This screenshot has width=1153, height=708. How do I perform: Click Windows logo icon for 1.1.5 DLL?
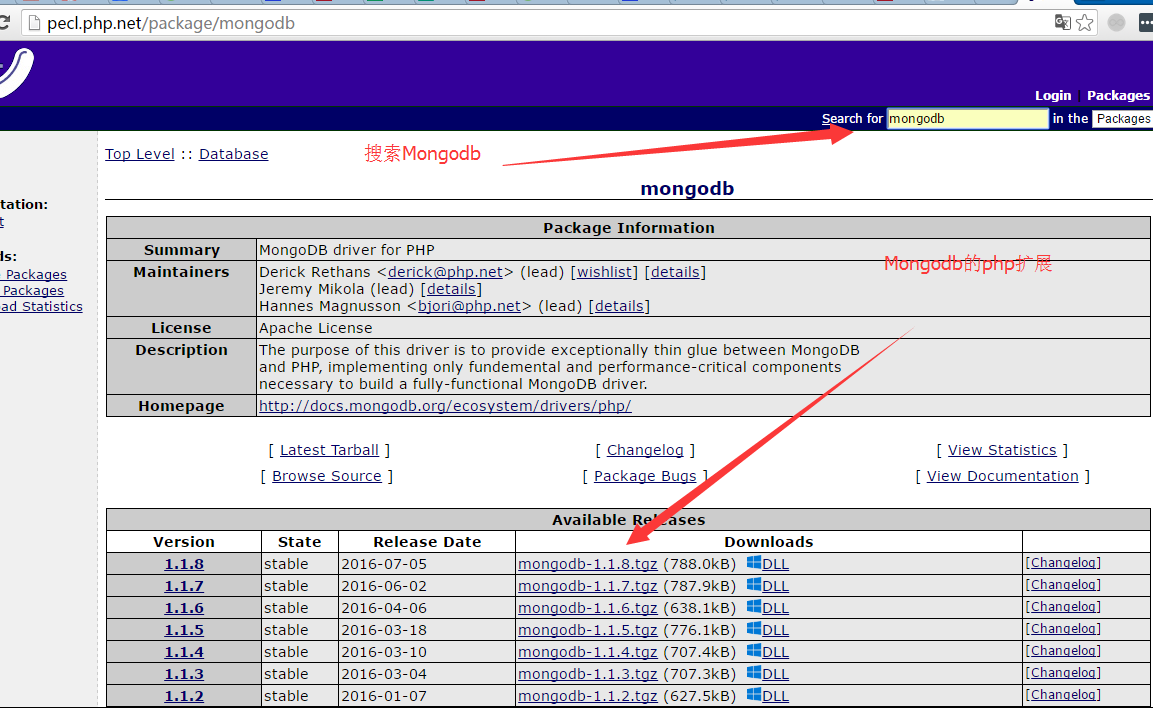point(754,629)
